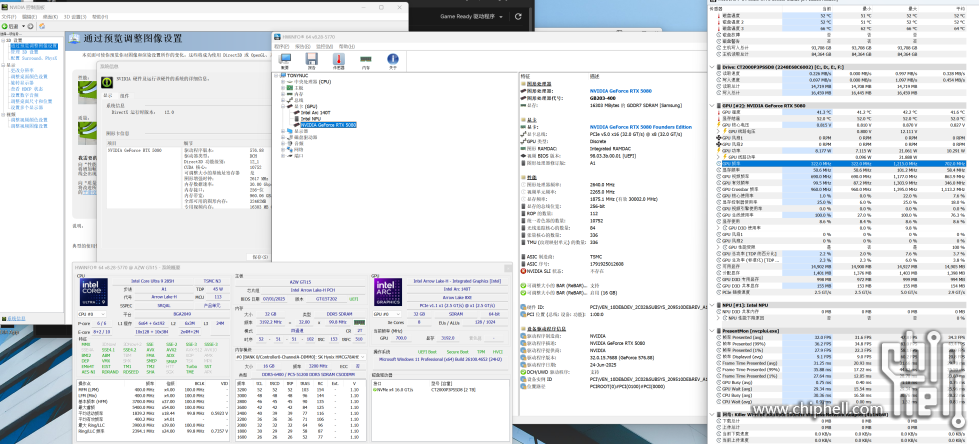979x444 pixels.
Task: Select 网络 in HWiNFO device tree
Action: pos(296,150)
